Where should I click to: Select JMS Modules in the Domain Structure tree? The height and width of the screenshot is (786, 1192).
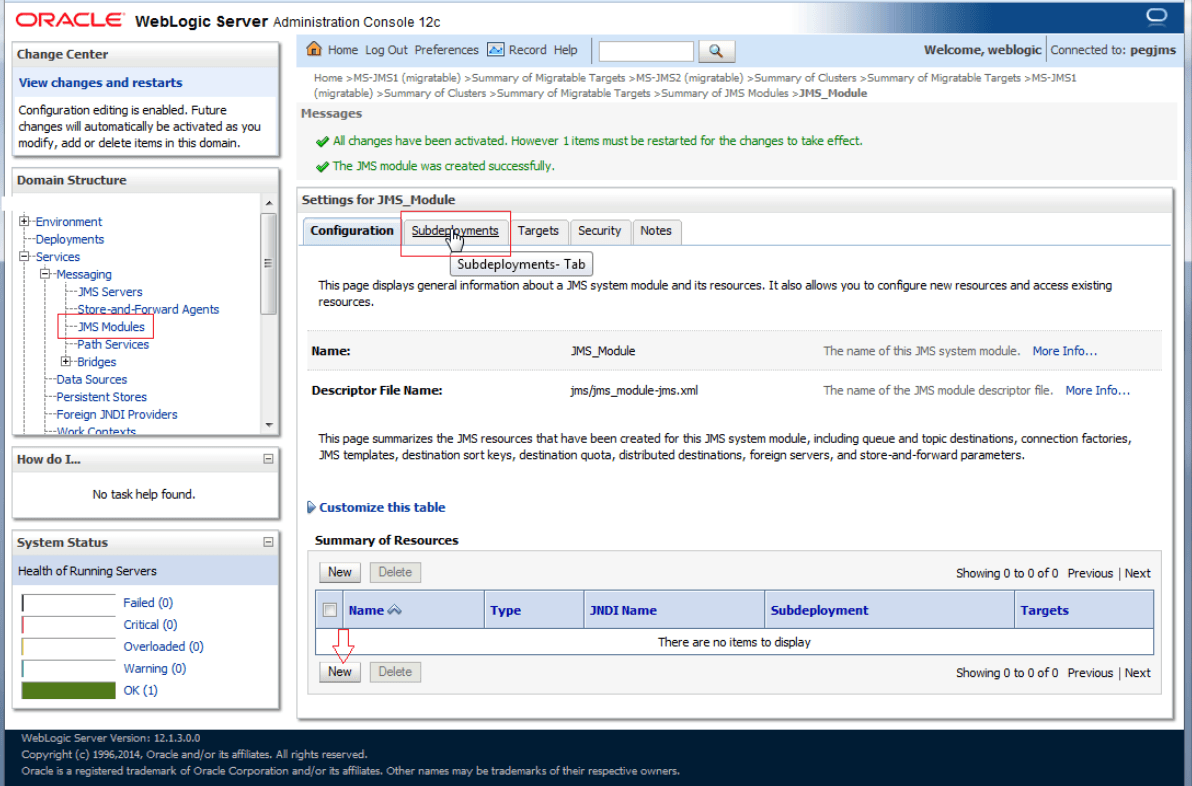click(x=113, y=326)
